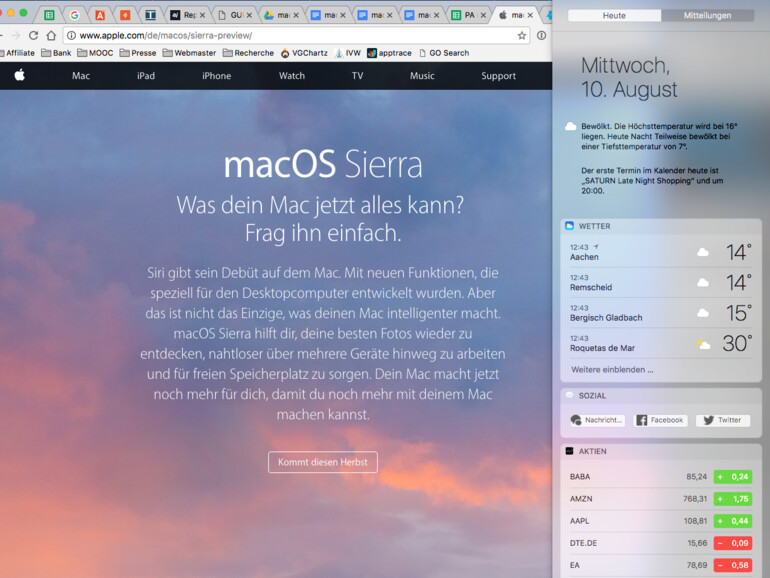Switch to the Google pinned tab
Viewport: 770px width, 578px height.
click(x=75, y=15)
